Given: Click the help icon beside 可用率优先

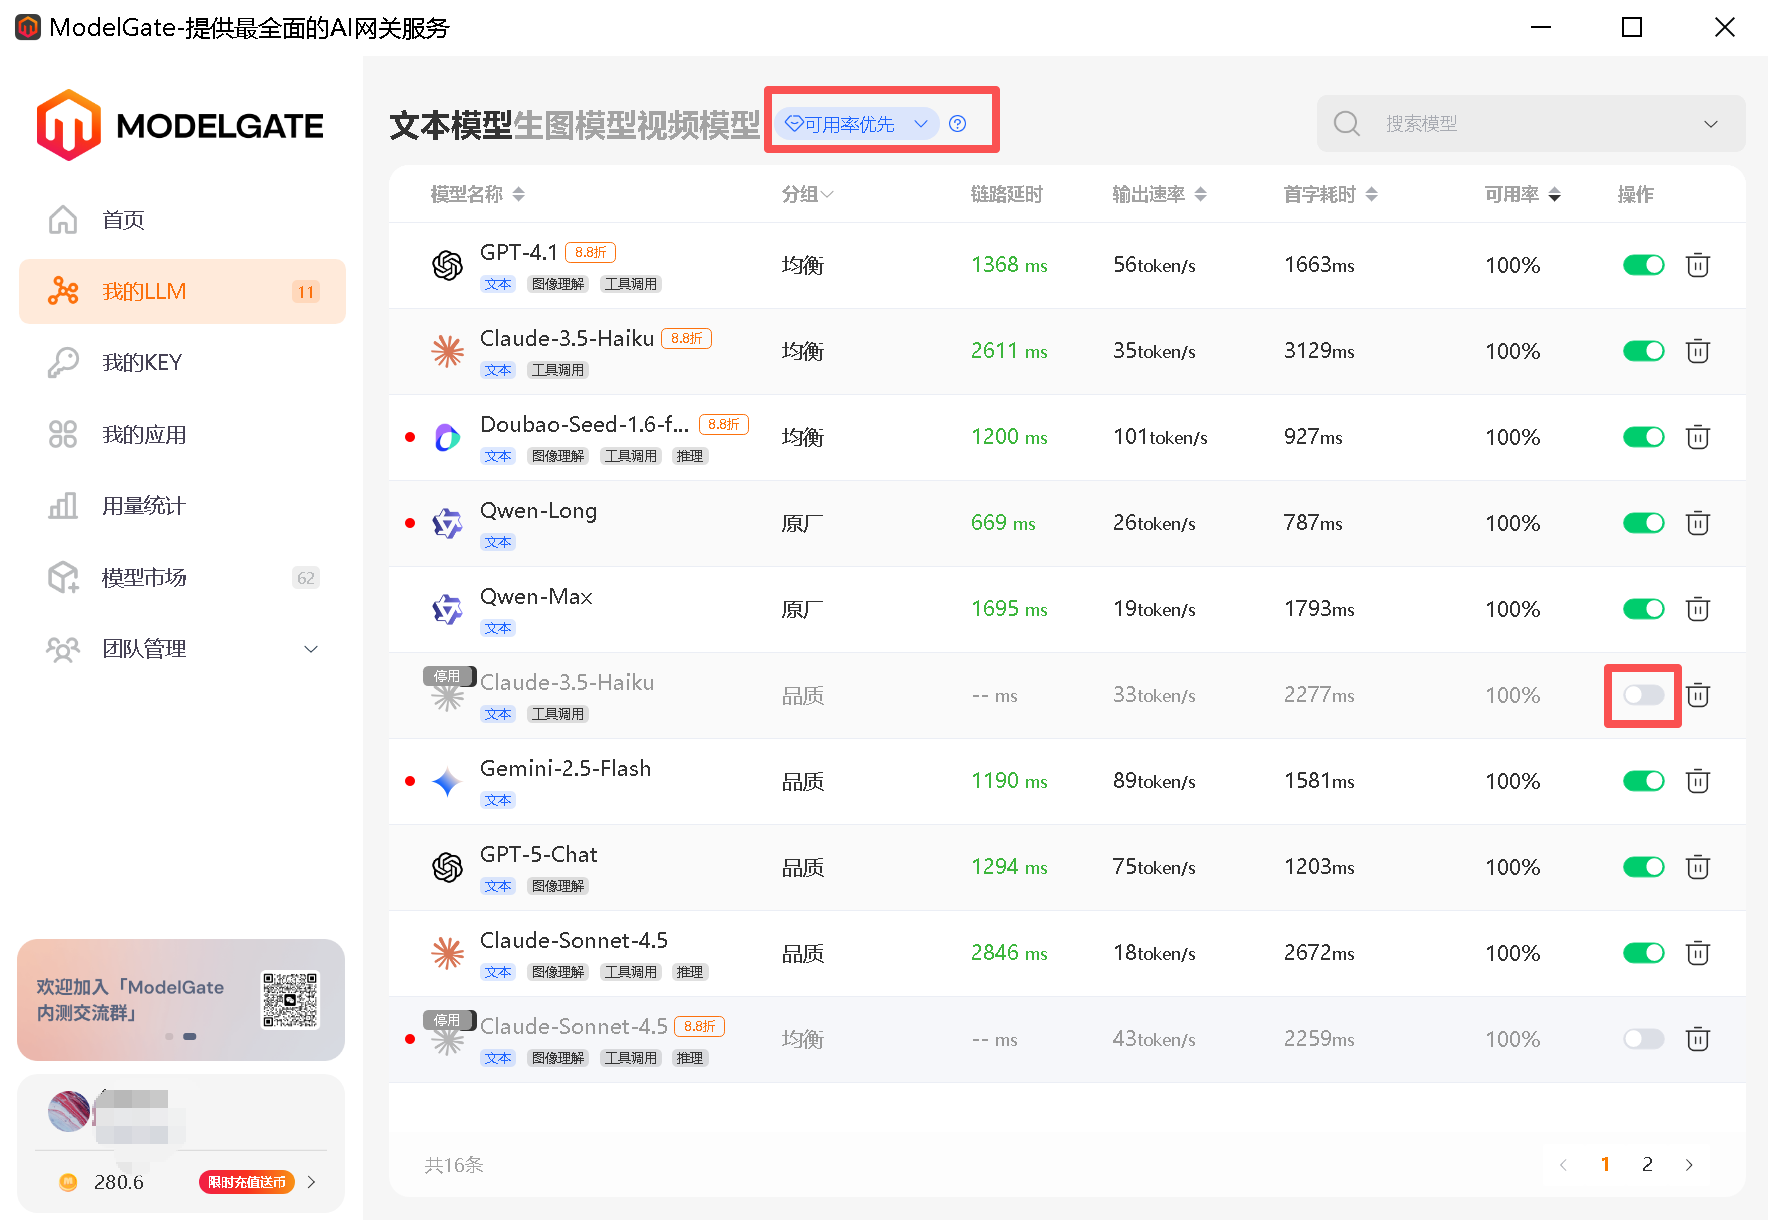Looking at the screenshot, I should [x=957, y=123].
